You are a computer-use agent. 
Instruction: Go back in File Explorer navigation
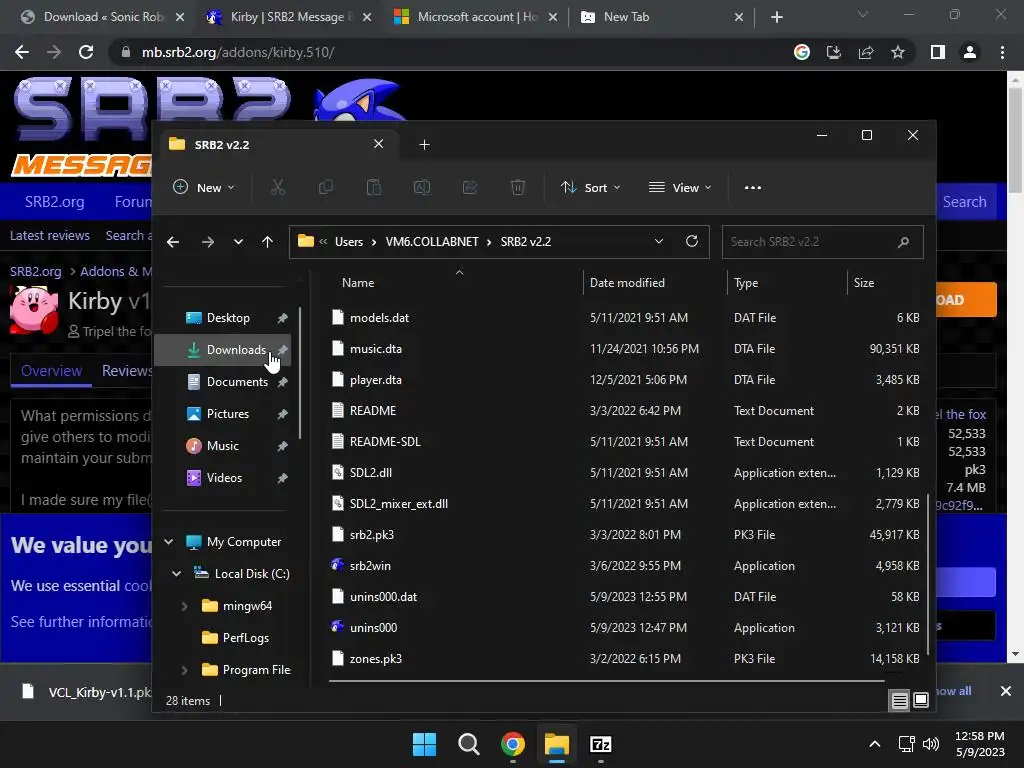pyautogui.click(x=173, y=242)
